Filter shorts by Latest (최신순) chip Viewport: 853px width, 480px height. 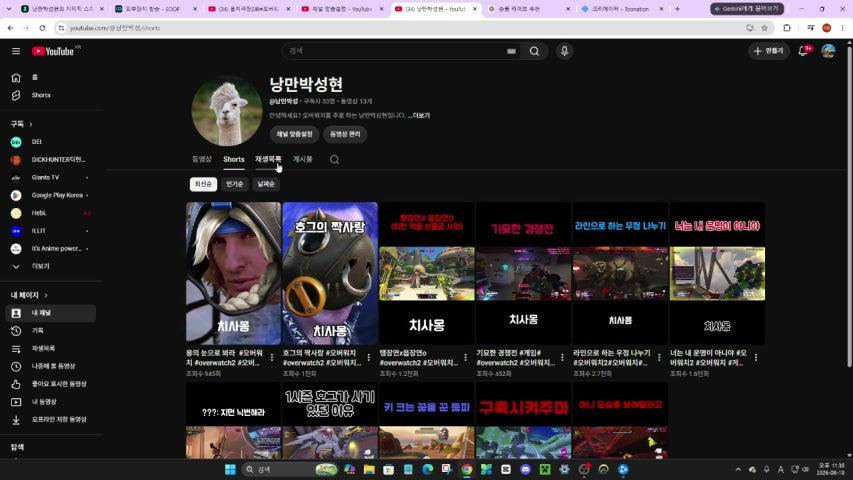click(203, 184)
